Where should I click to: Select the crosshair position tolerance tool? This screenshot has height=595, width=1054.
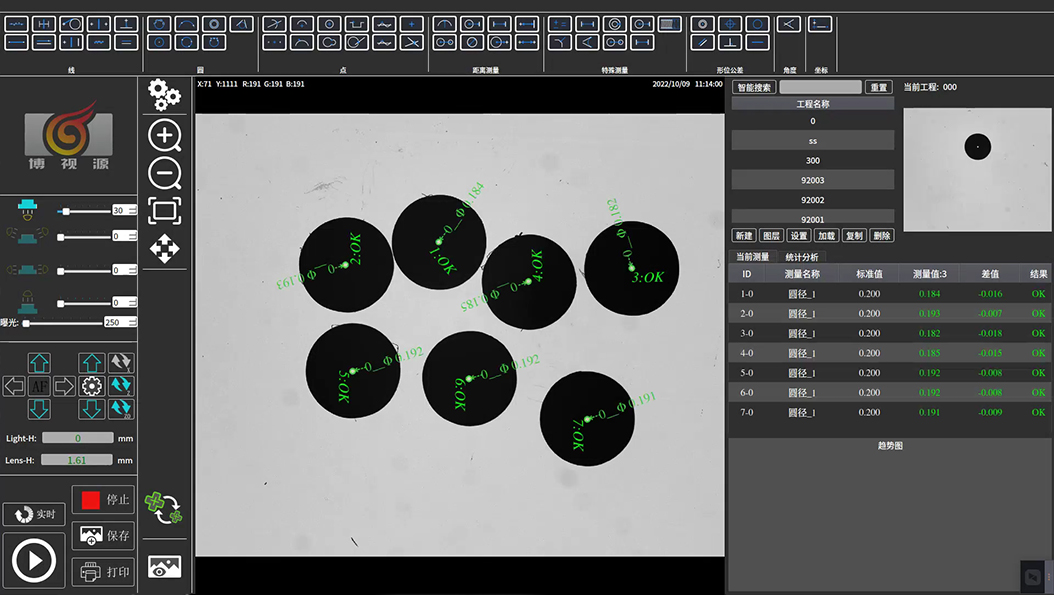click(730, 24)
